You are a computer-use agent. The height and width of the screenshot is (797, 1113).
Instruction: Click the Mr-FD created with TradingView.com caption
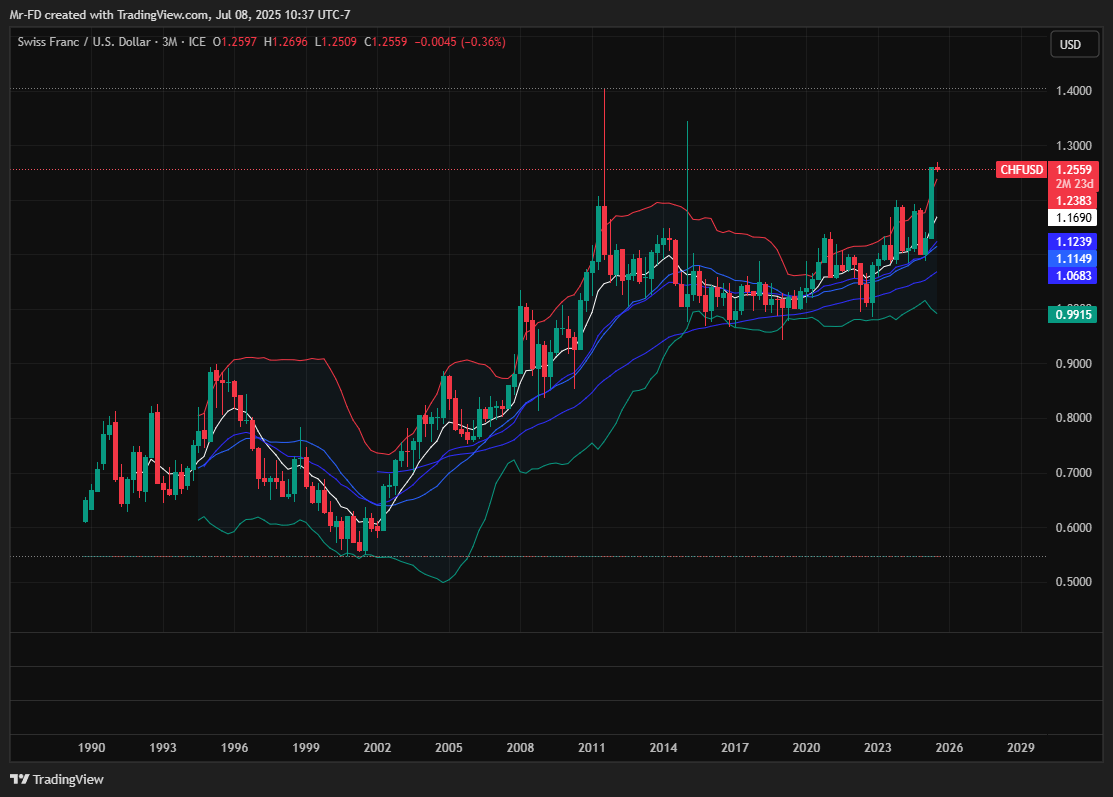click(180, 15)
